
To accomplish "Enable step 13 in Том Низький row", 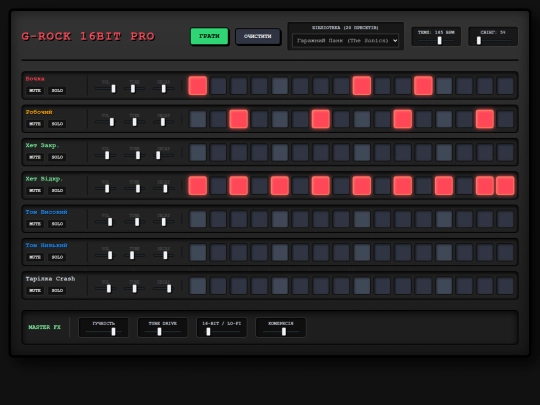I will pos(444,252).
